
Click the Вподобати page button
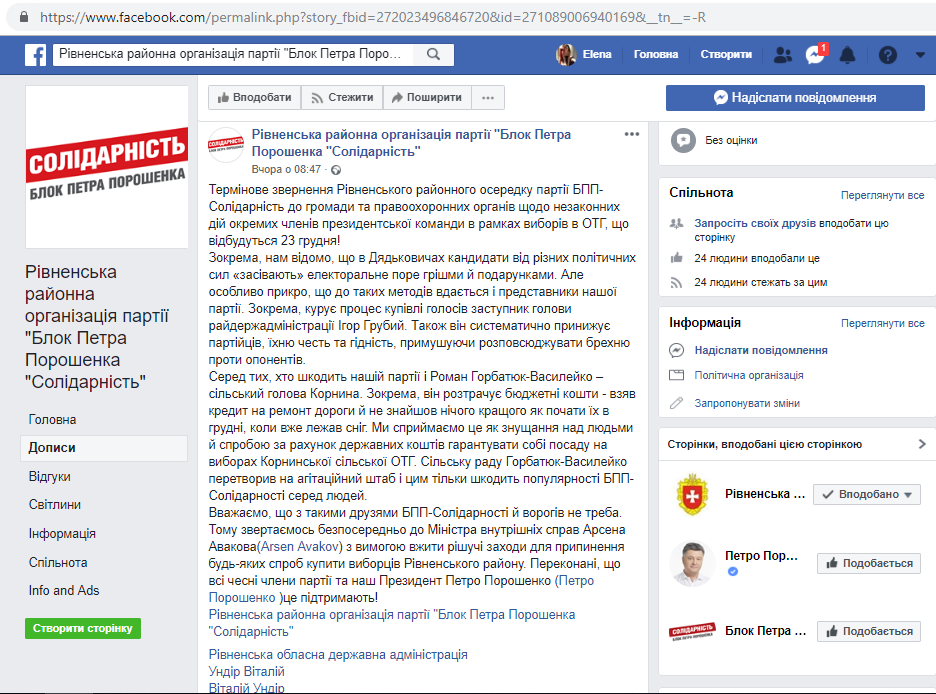pos(254,97)
